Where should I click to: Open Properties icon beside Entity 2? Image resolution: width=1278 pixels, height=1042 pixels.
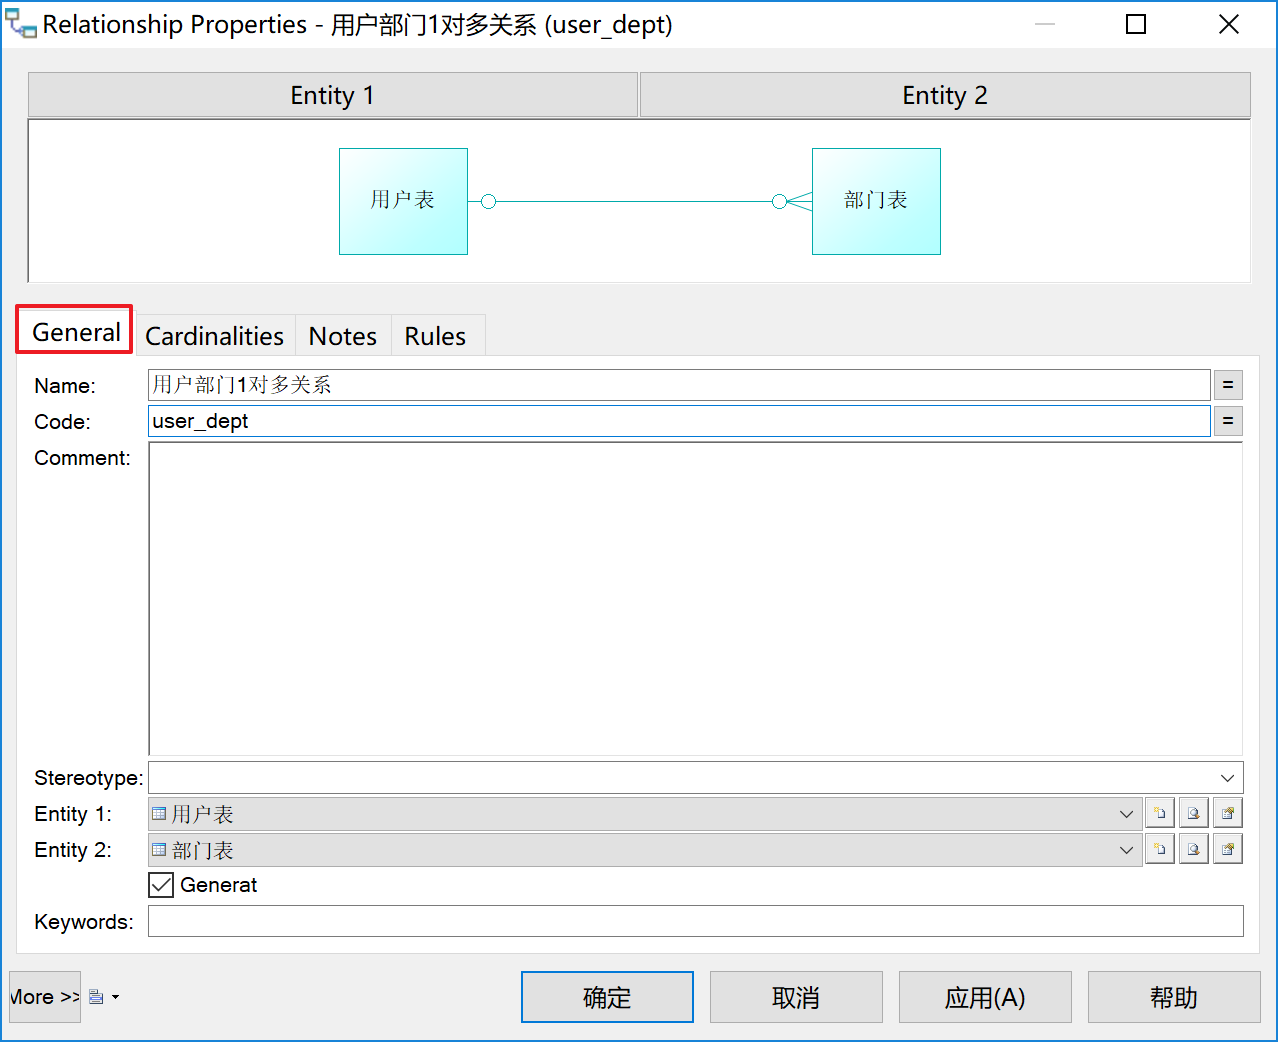coord(1228,849)
